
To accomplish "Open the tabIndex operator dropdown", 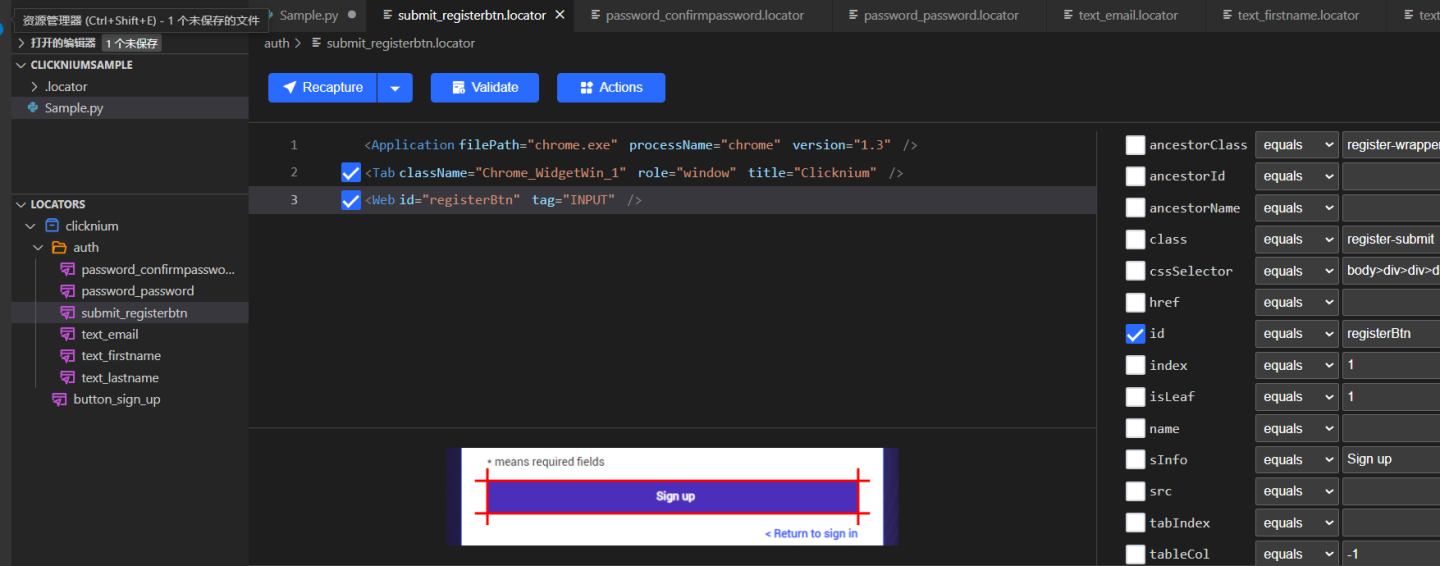I will pyautogui.click(x=1297, y=523).
